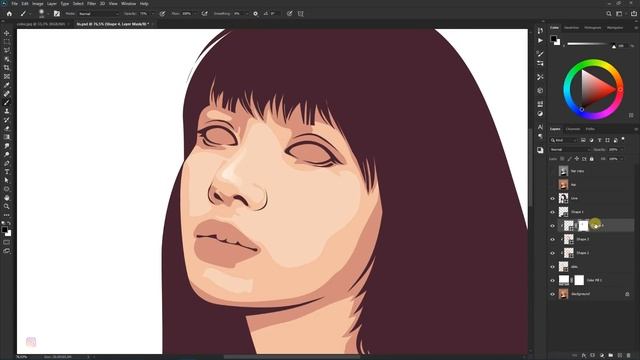Hide the selected Shape 4 layer
This screenshot has height=360, width=640.
[553, 226]
